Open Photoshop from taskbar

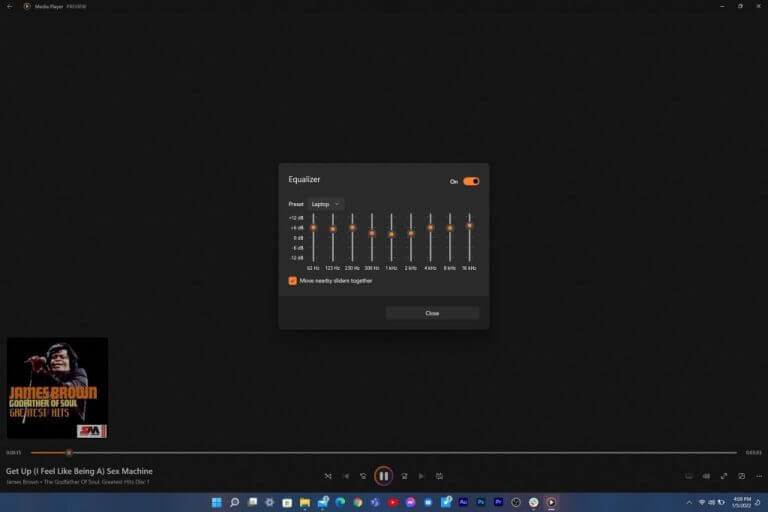[480, 502]
